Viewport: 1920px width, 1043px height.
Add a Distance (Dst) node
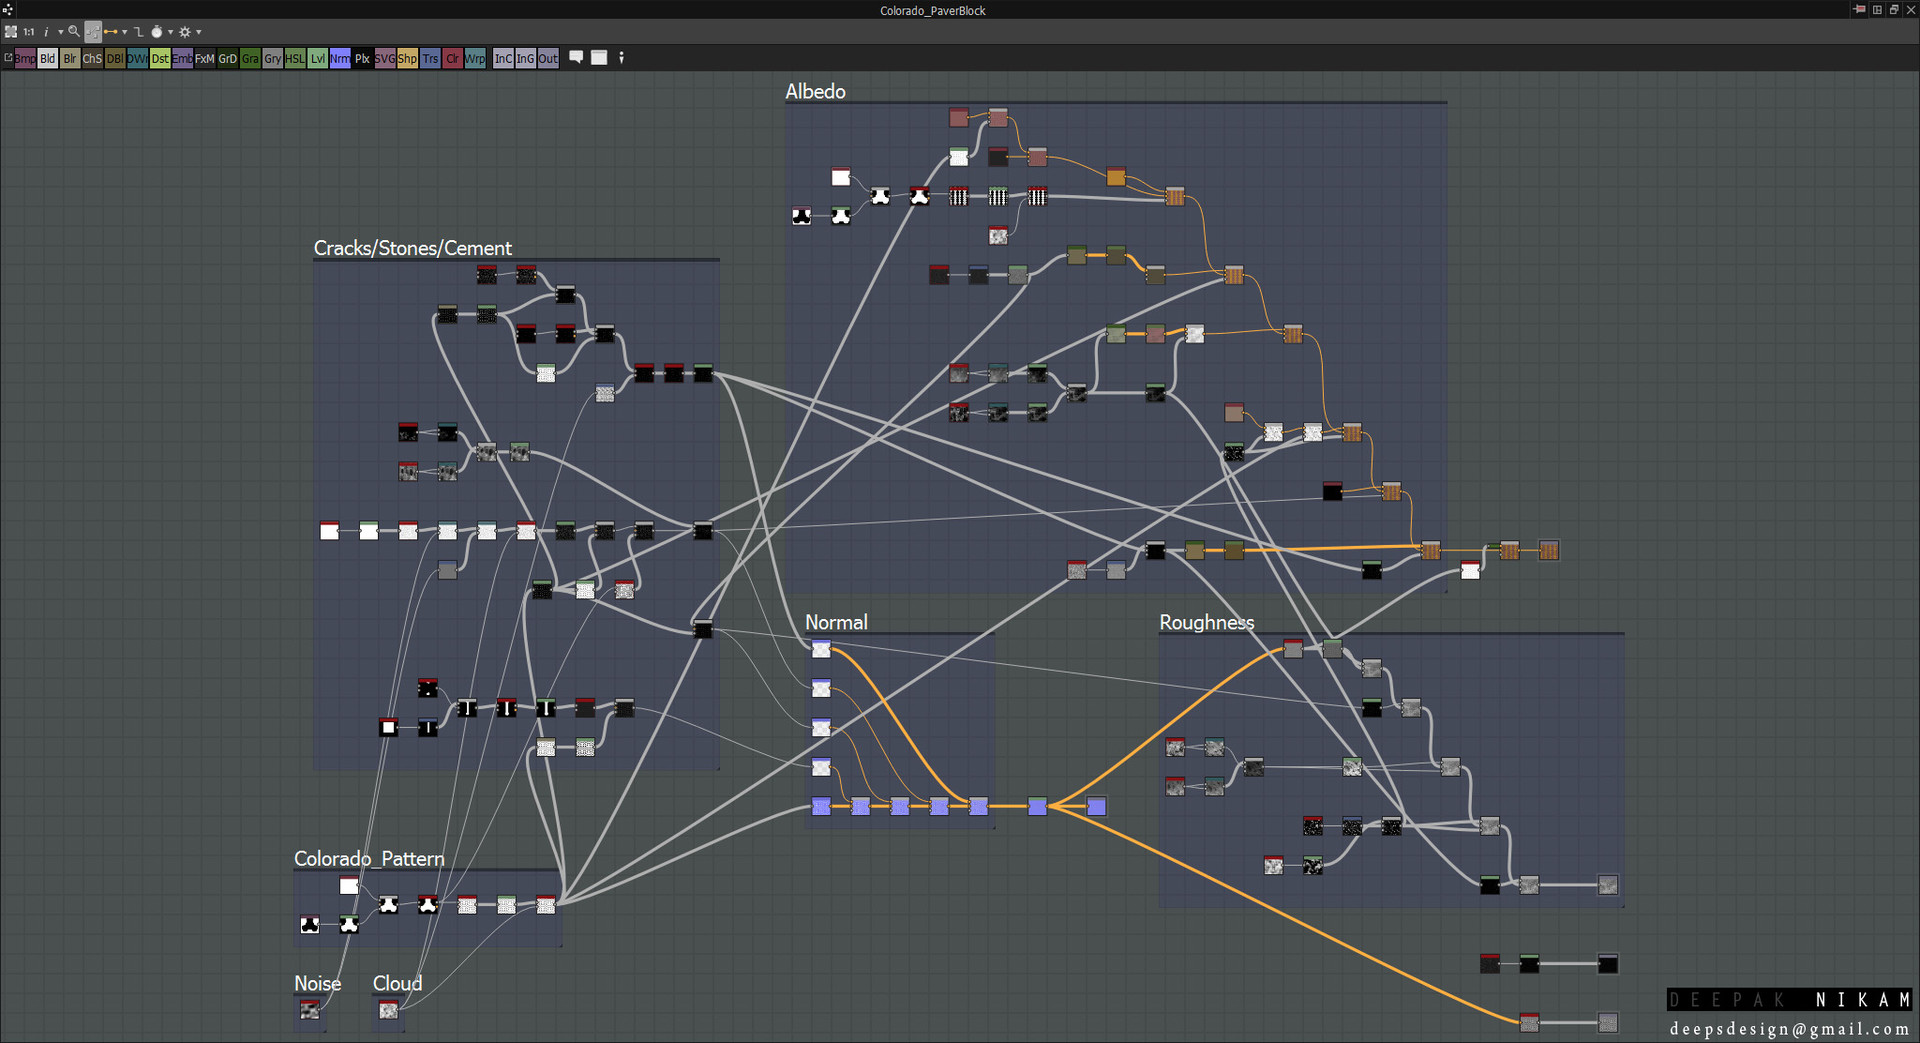(x=160, y=59)
